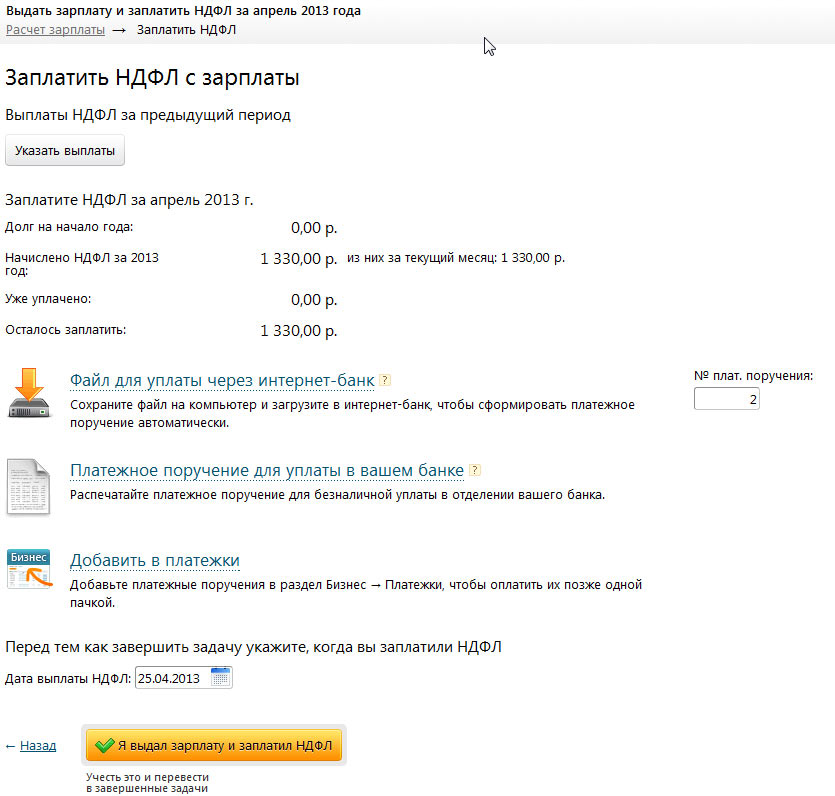Click the Бизнес payments icon
The width and height of the screenshot is (835, 796).
(28, 569)
